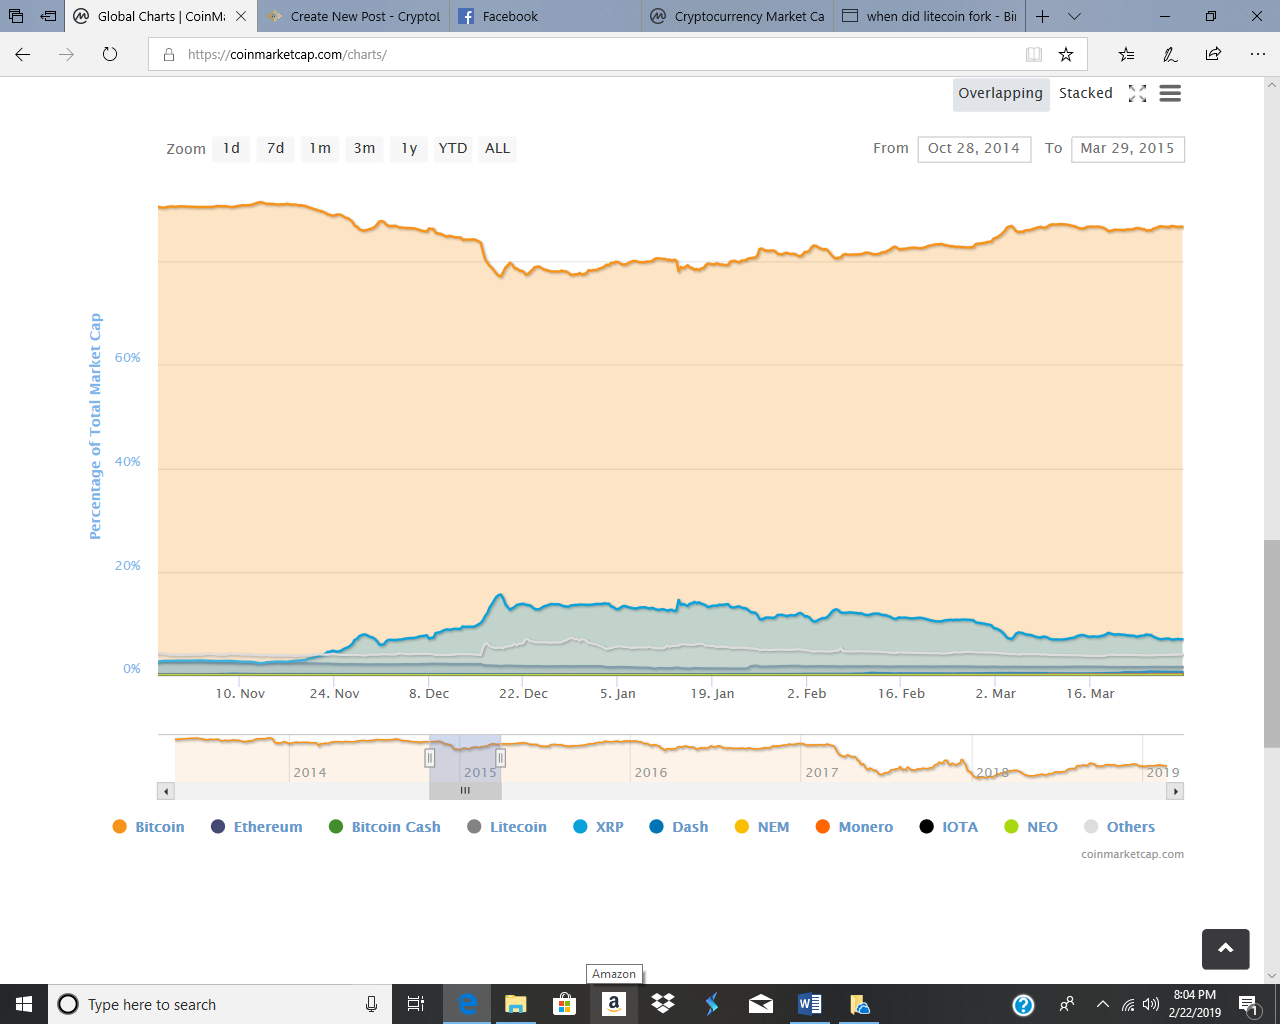The image size is (1280, 1024).
Task: Open the favorites hub icon
Action: coord(1126,54)
